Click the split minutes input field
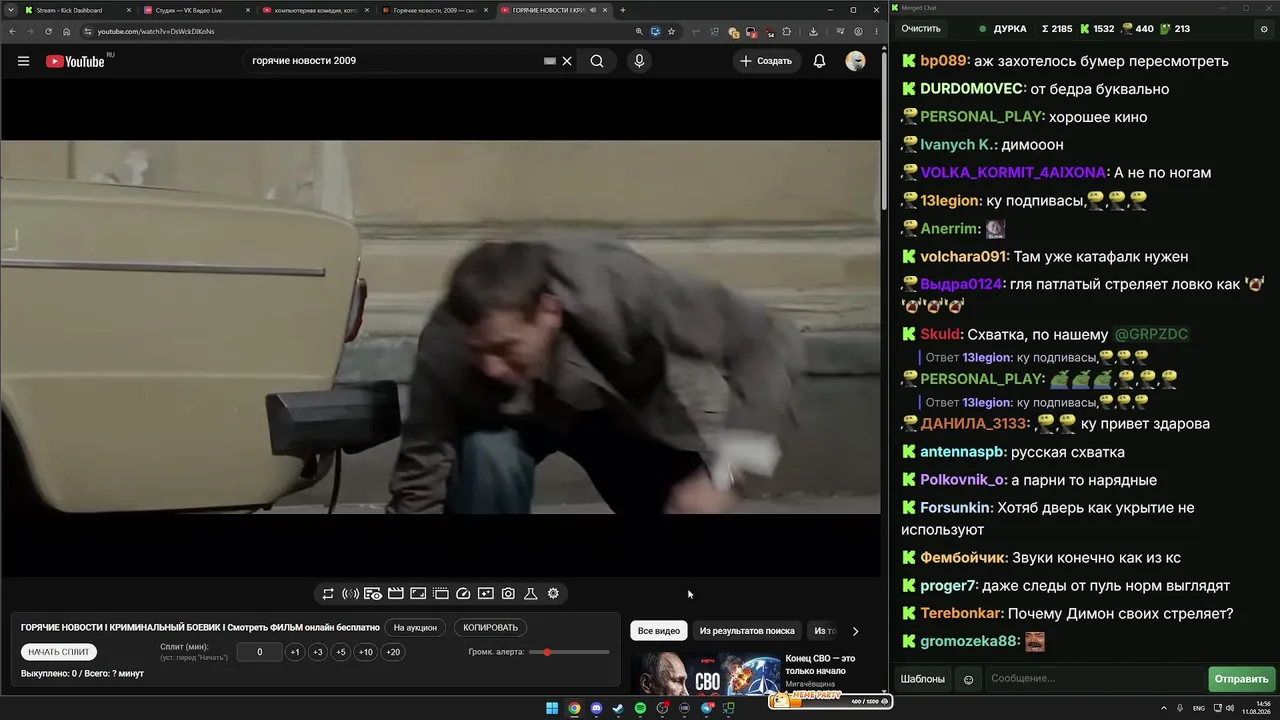This screenshot has height=720, width=1280. pyautogui.click(x=260, y=652)
